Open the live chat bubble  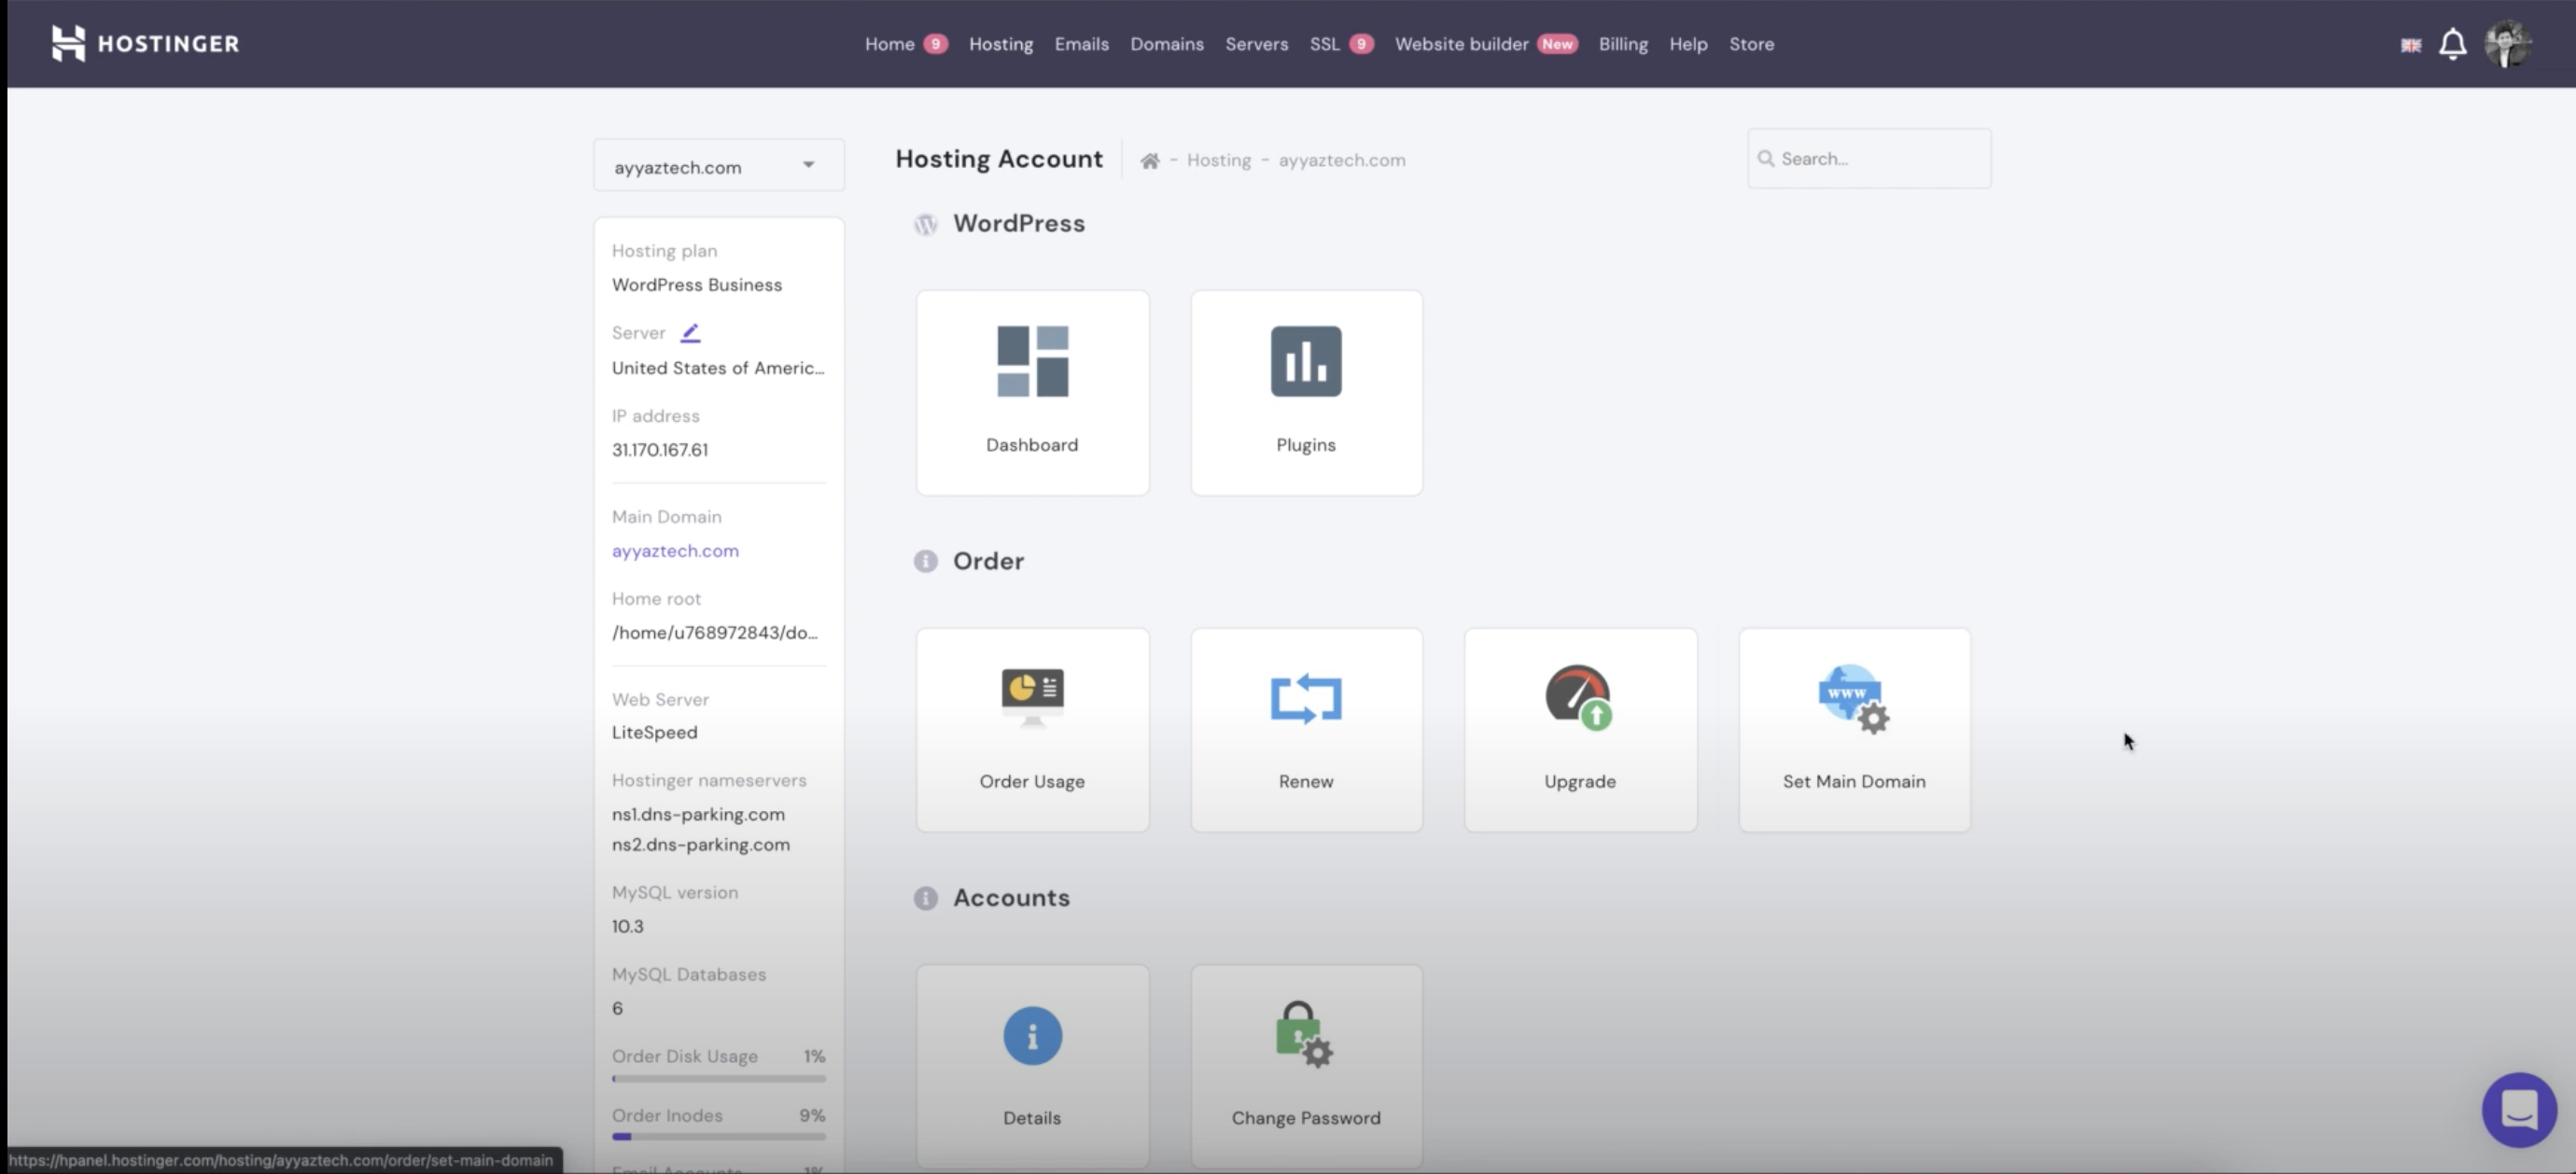tap(2518, 1110)
